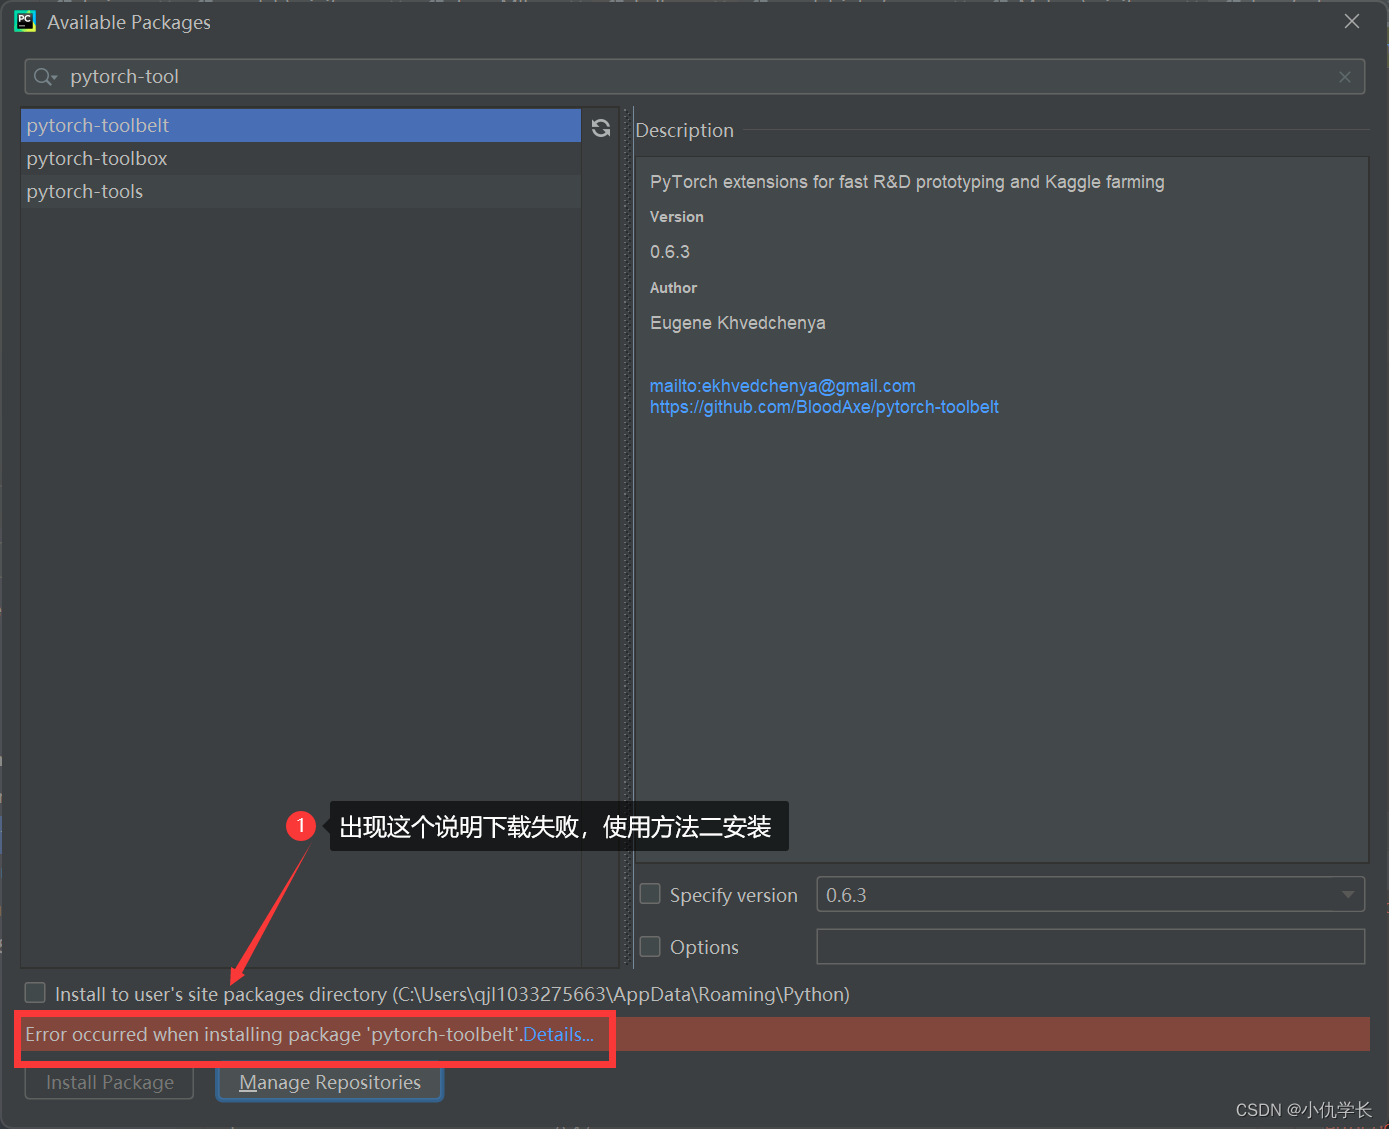This screenshot has width=1389, height=1129.
Task: Toggle Install to user's site packages directory
Action: click(35, 992)
